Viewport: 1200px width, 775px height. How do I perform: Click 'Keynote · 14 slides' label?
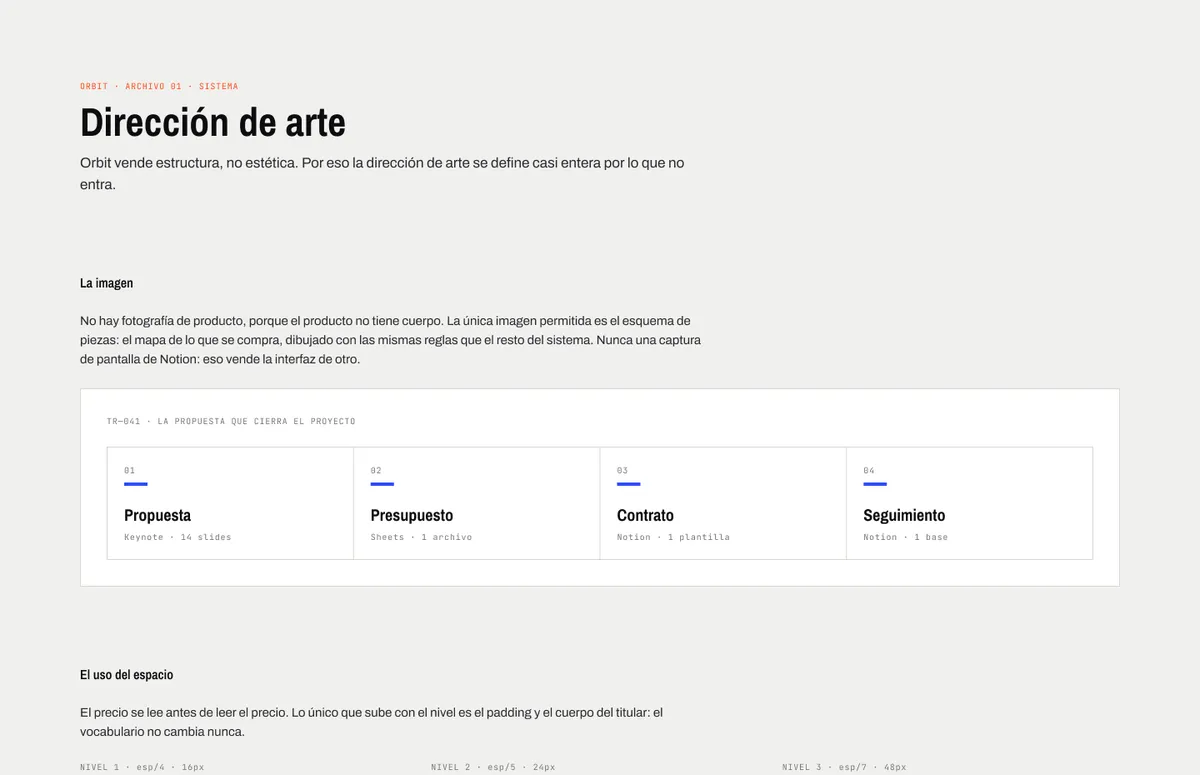(177, 537)
